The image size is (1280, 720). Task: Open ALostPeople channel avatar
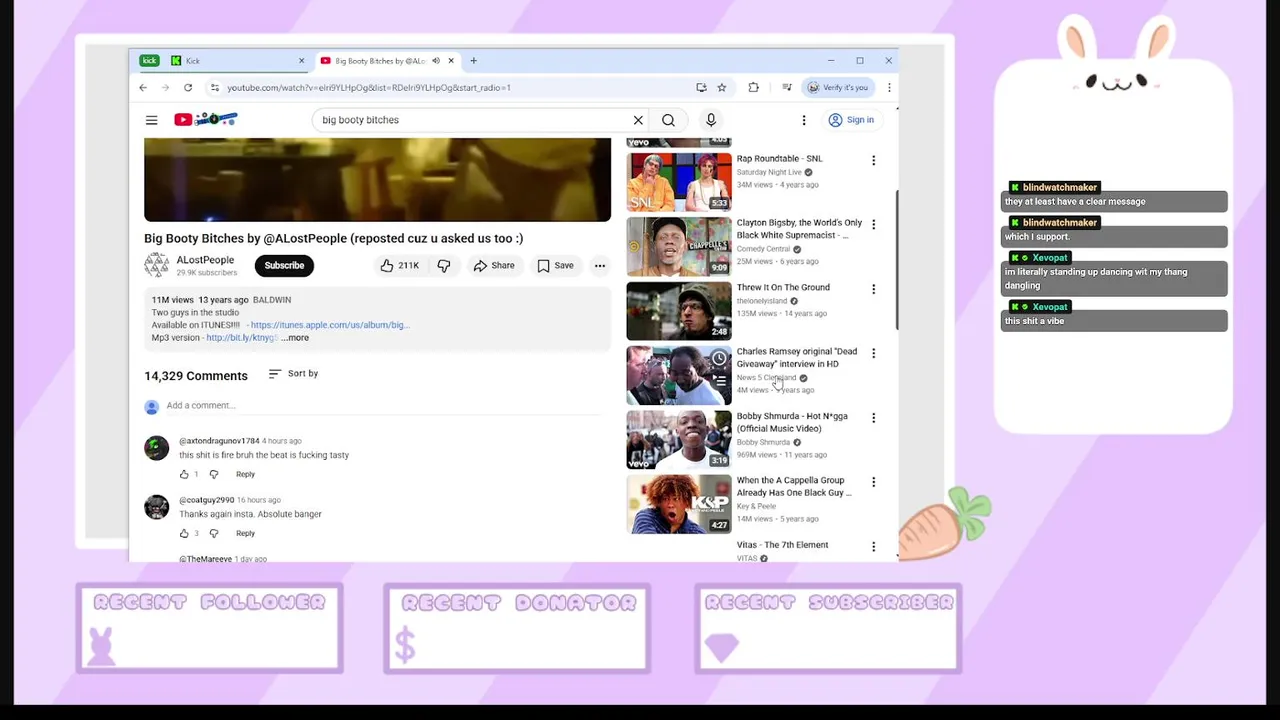pyautogui.click(x=157, y=265)
